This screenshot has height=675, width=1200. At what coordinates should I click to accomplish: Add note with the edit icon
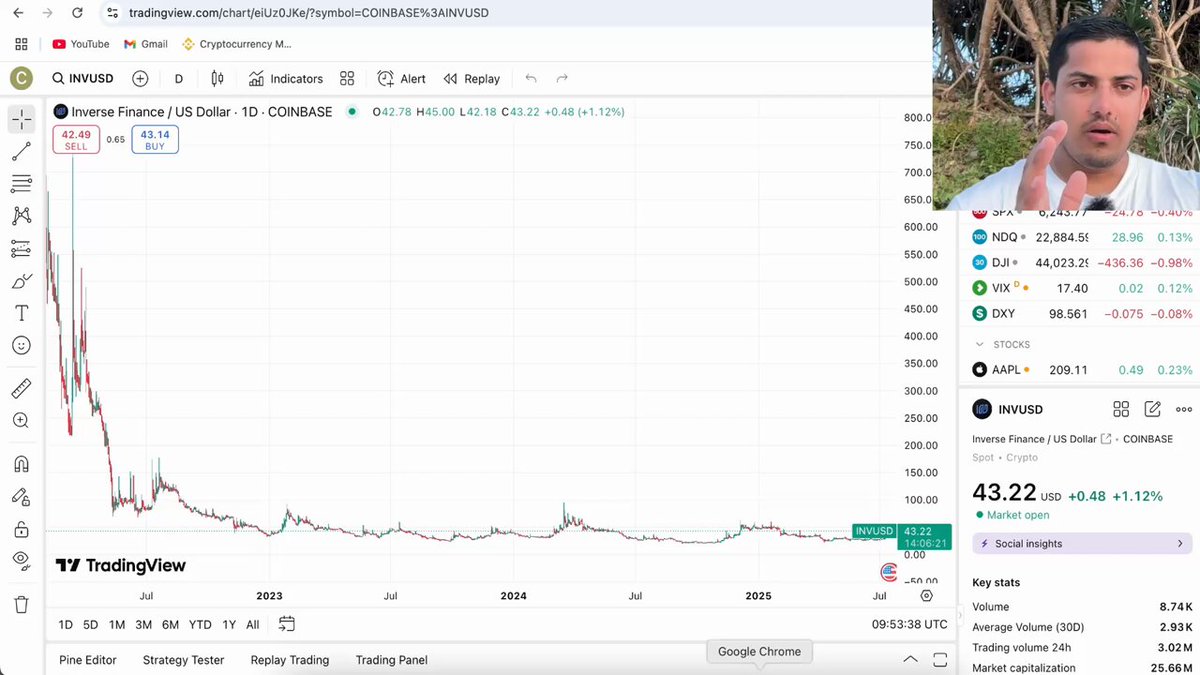(x=1152, y=409)
